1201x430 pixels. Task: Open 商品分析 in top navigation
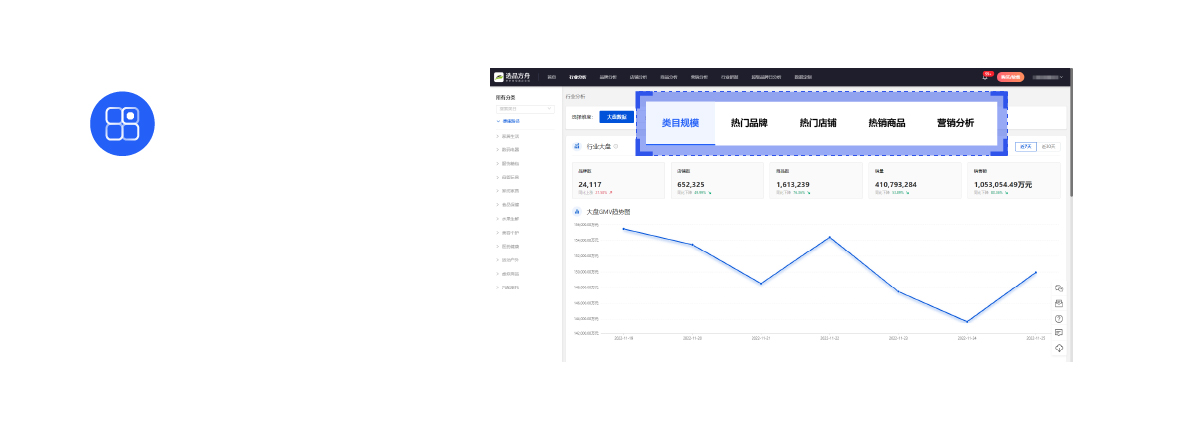pyautogui.click(x=668, y=76)
